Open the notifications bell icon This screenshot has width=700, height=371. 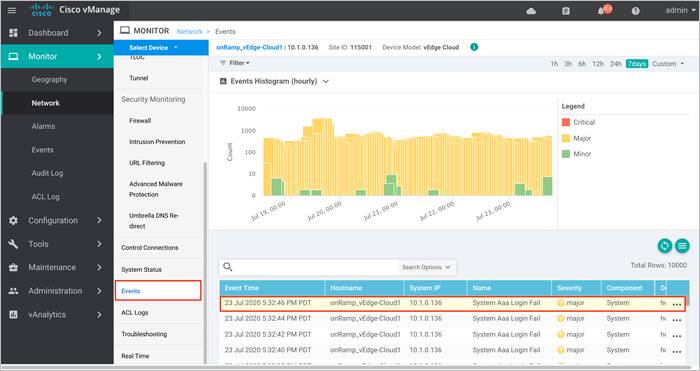601,11
